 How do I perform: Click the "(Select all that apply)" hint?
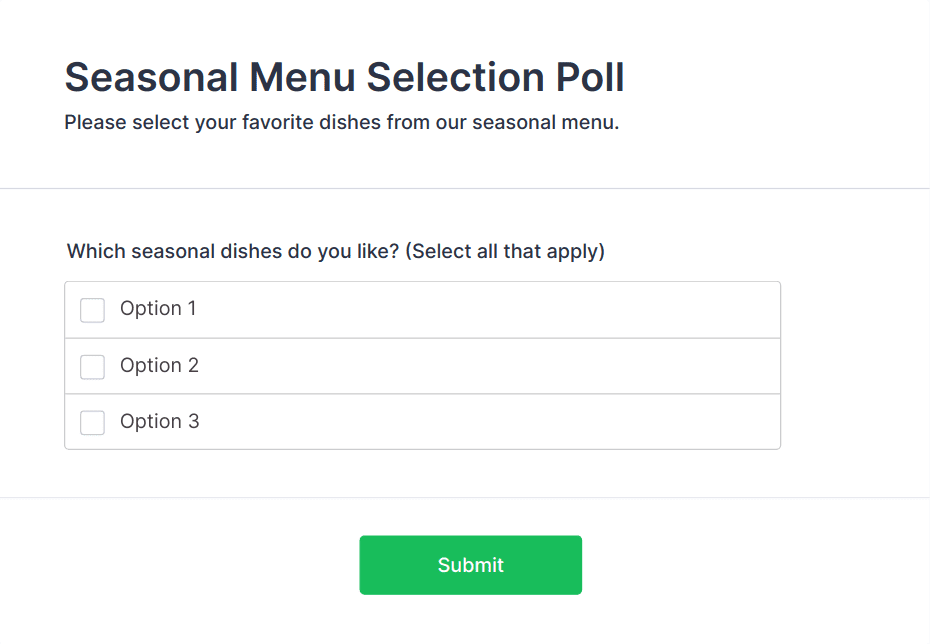click(x=505, y=251)
